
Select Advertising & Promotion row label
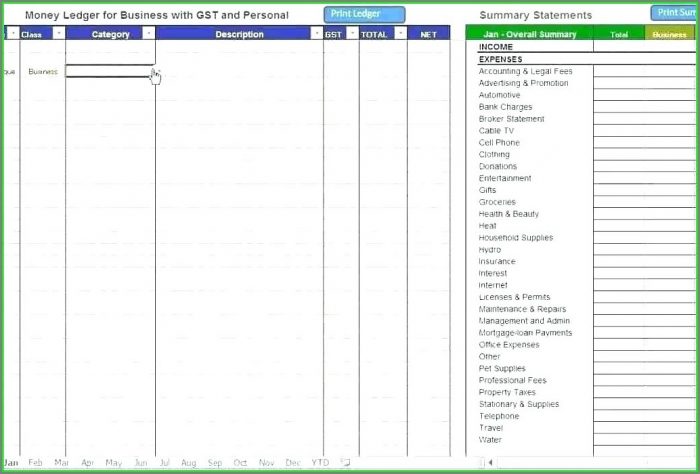point(523,83)
